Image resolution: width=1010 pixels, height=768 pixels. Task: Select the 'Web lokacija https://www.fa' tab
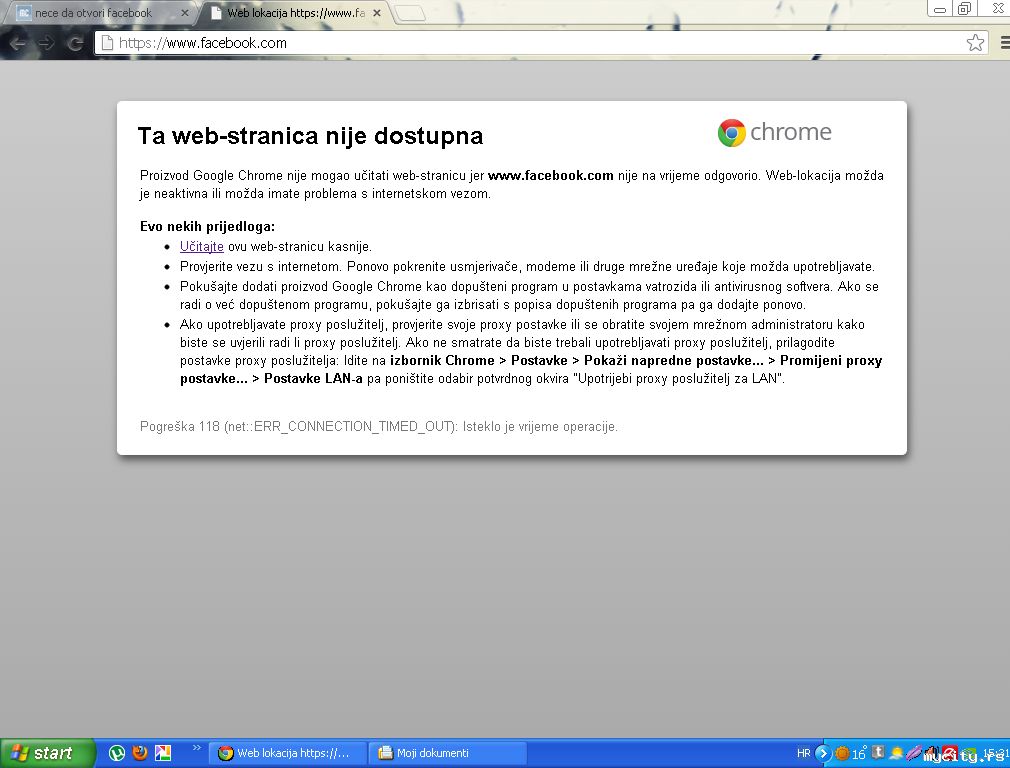pyautogui.click(x=295, y=13)
